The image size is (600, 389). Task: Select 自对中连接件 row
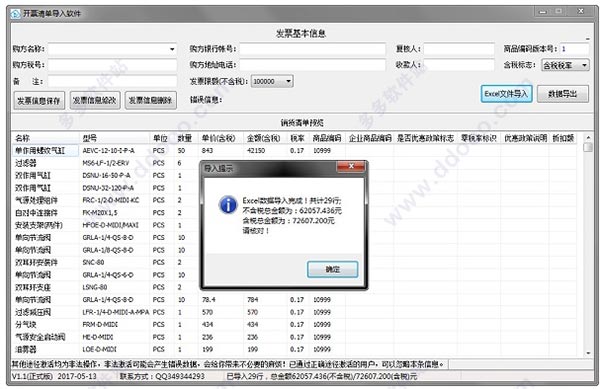pos(294,213)
